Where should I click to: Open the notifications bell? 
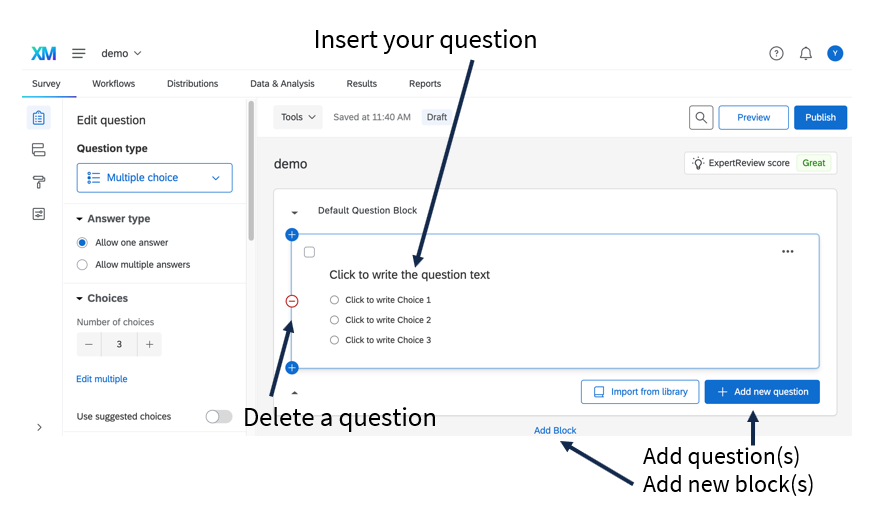point(806,53)
